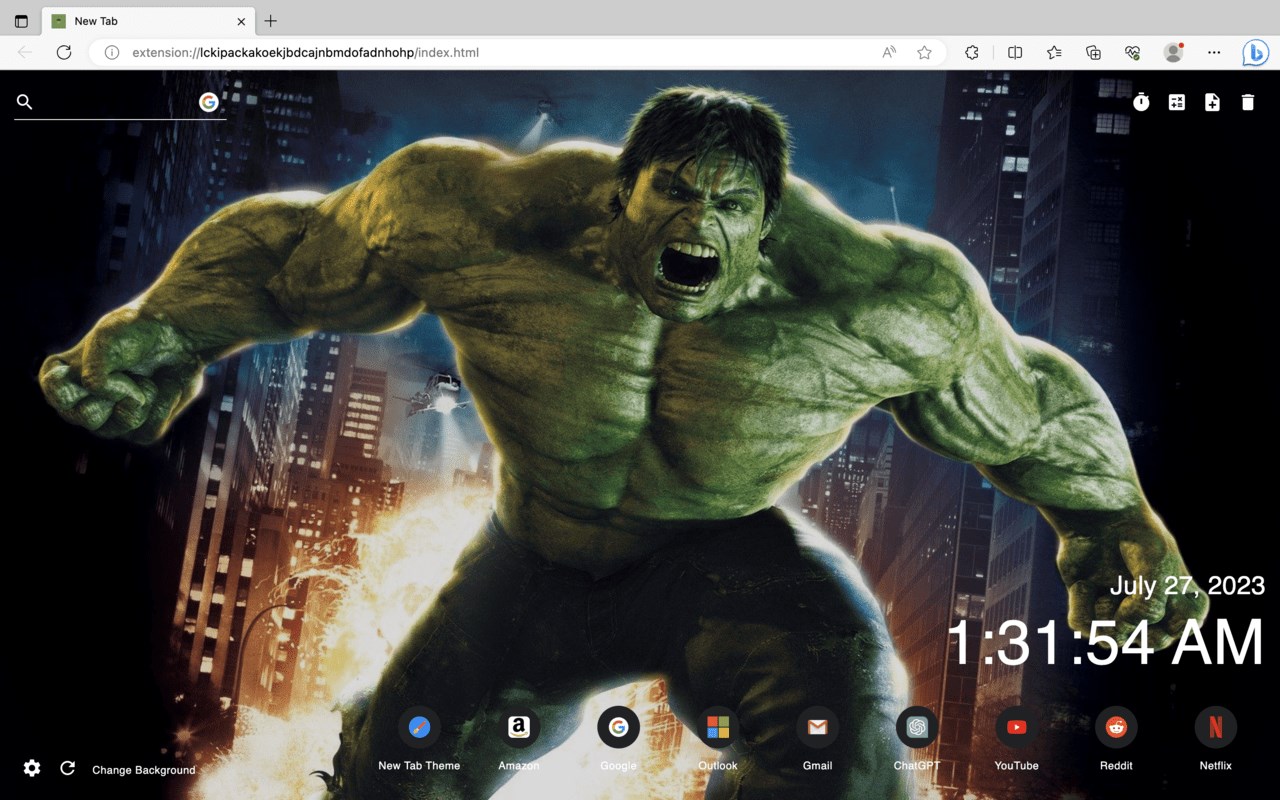Open Browser essentials heart icon

pyautogui.click(x=1132, y=52)
